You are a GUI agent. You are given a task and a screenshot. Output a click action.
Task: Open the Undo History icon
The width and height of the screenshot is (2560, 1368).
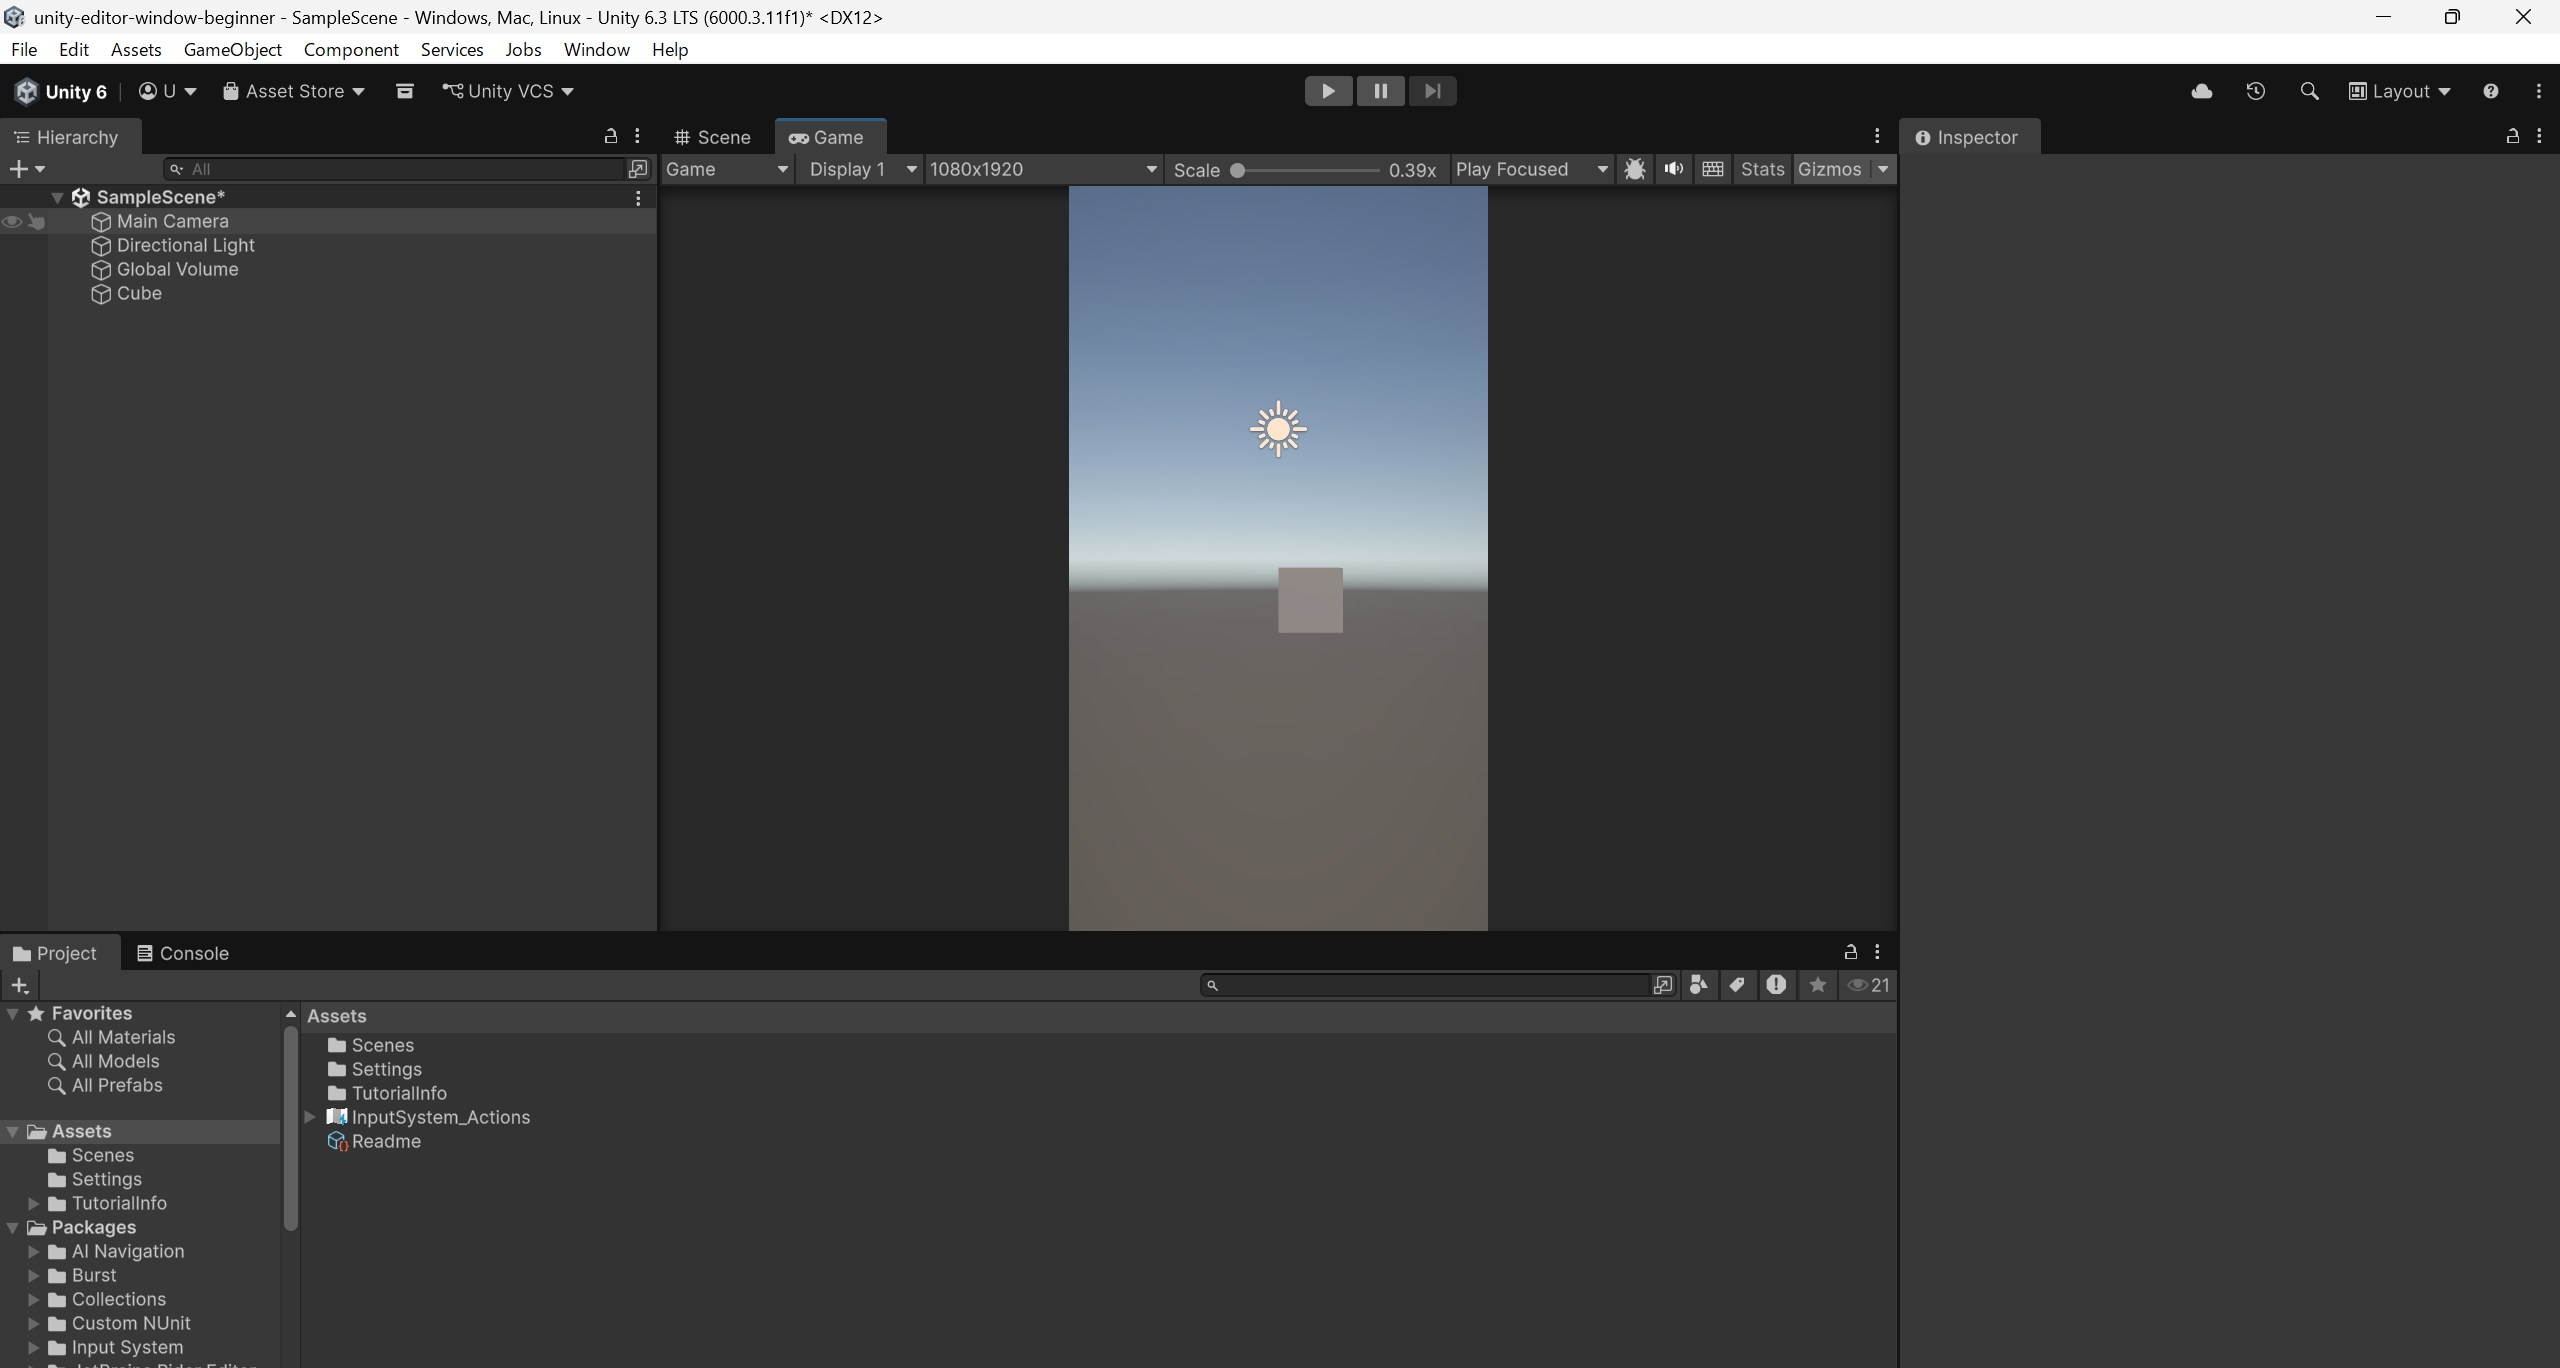2255,91
